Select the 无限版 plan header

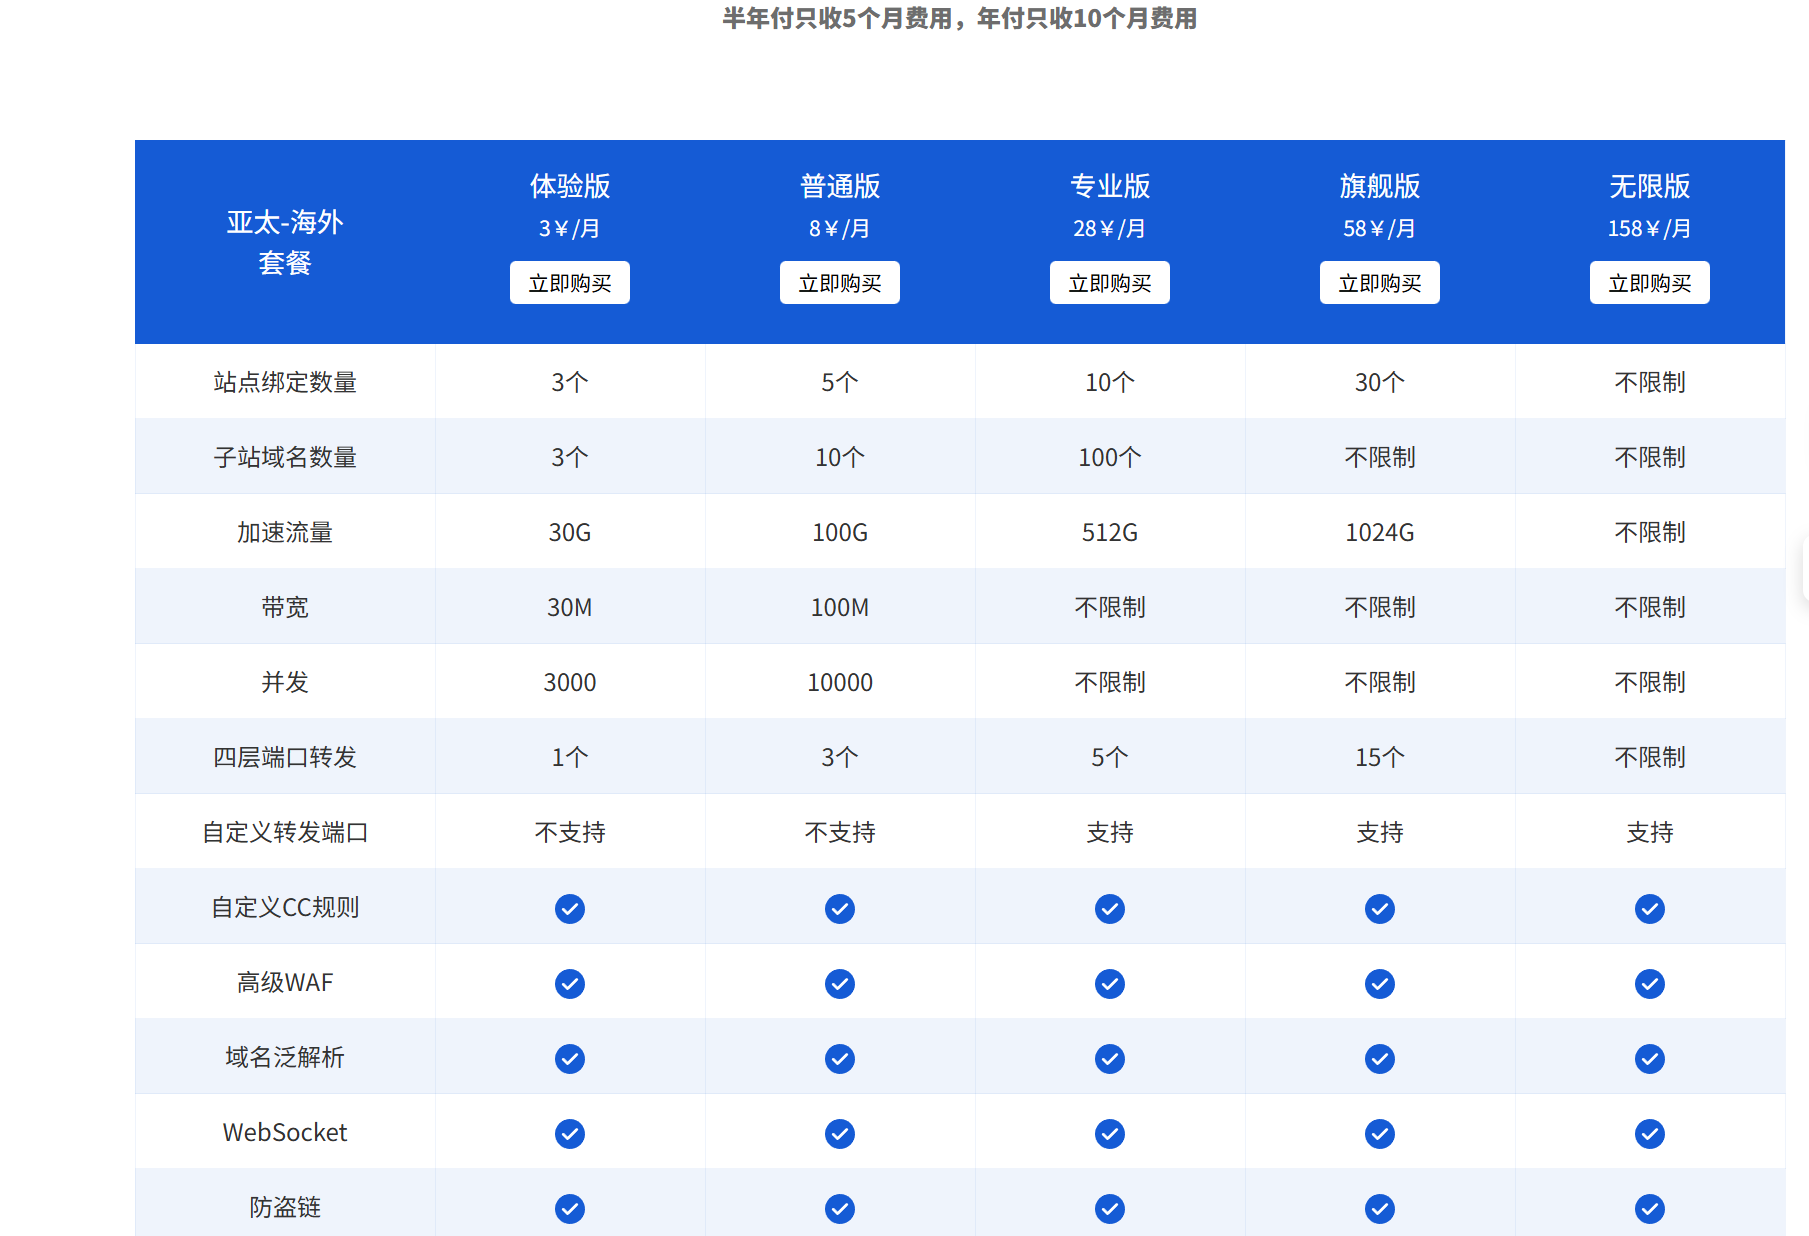coord(1650,186)
